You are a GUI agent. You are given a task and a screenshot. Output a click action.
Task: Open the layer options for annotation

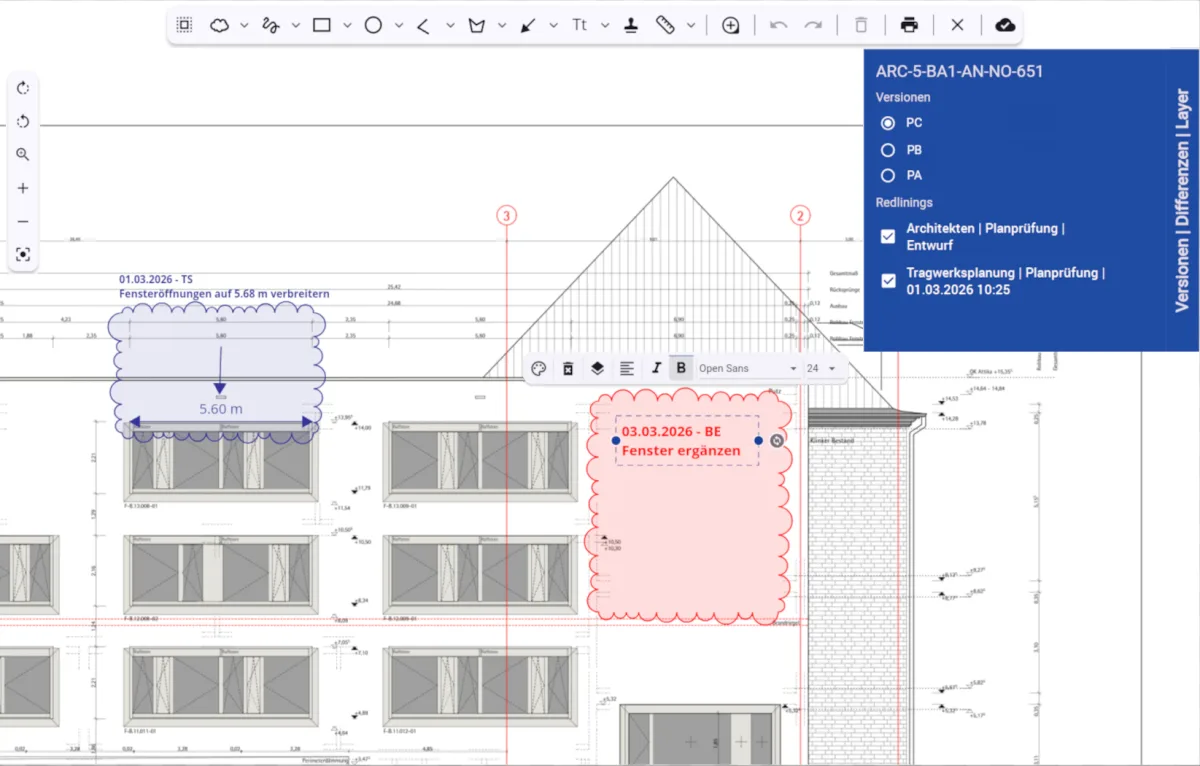pyautogui.click(x=597, y=368)
